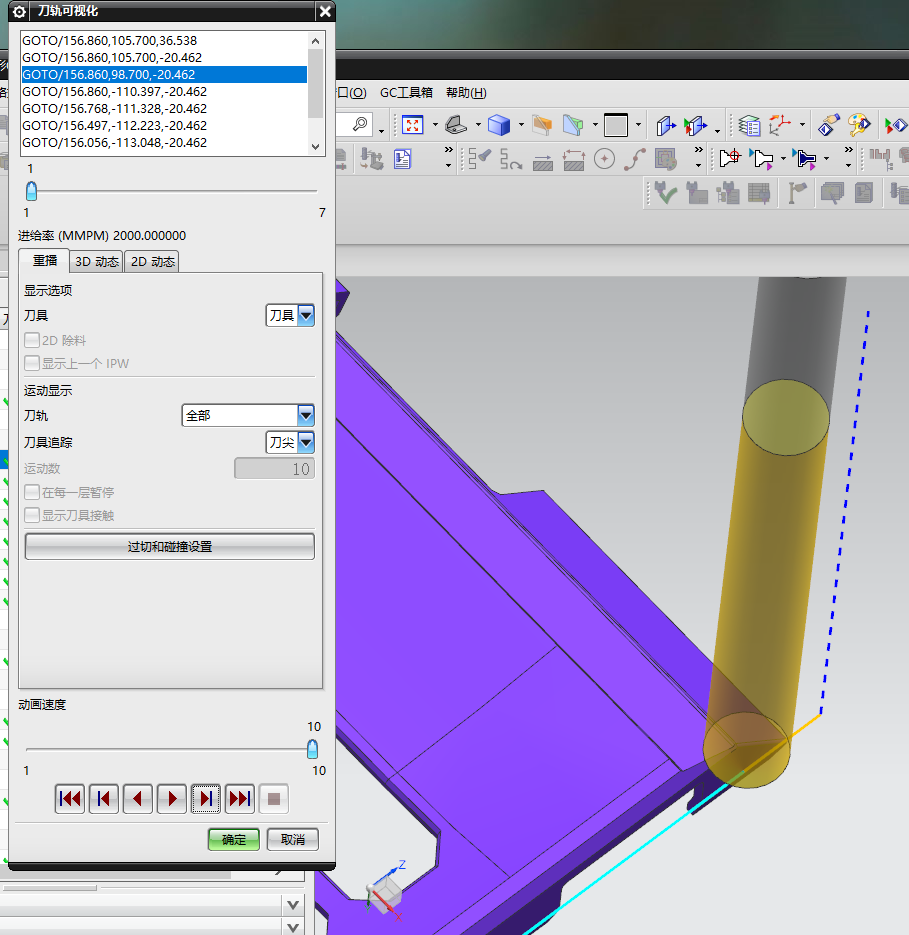This screenshot has width=909, height=935.
Task: Click the circle target point icon
Action: (x=604, y=159)
